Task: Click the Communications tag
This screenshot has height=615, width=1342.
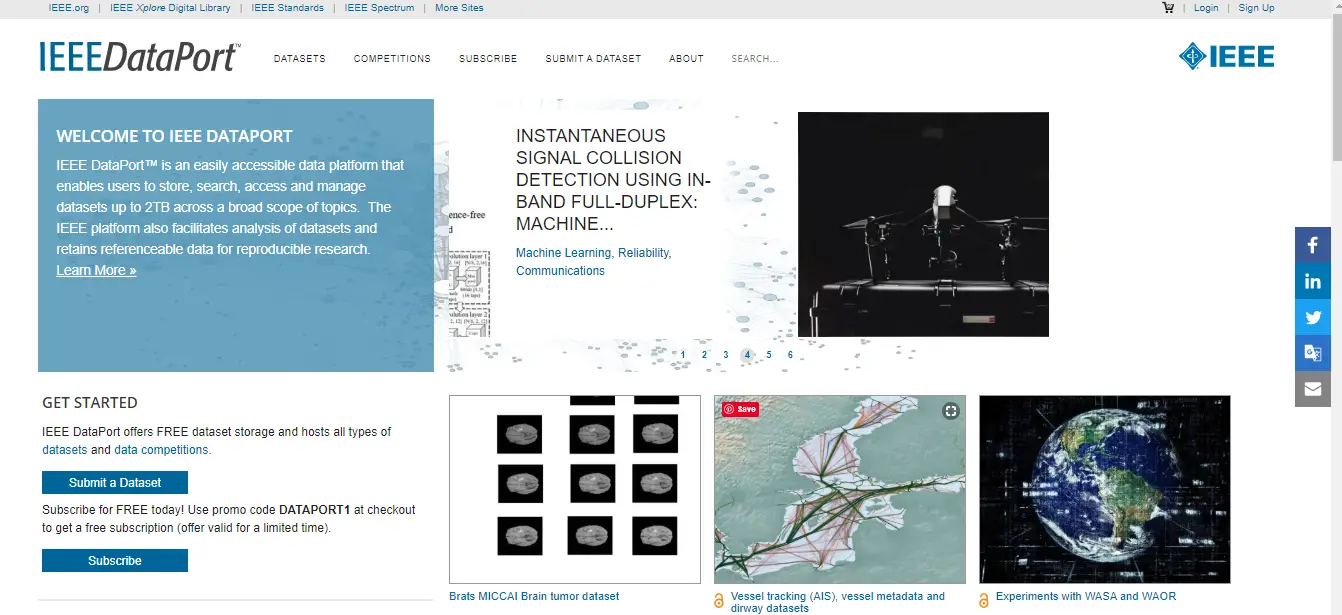Action: pos(560,271)
